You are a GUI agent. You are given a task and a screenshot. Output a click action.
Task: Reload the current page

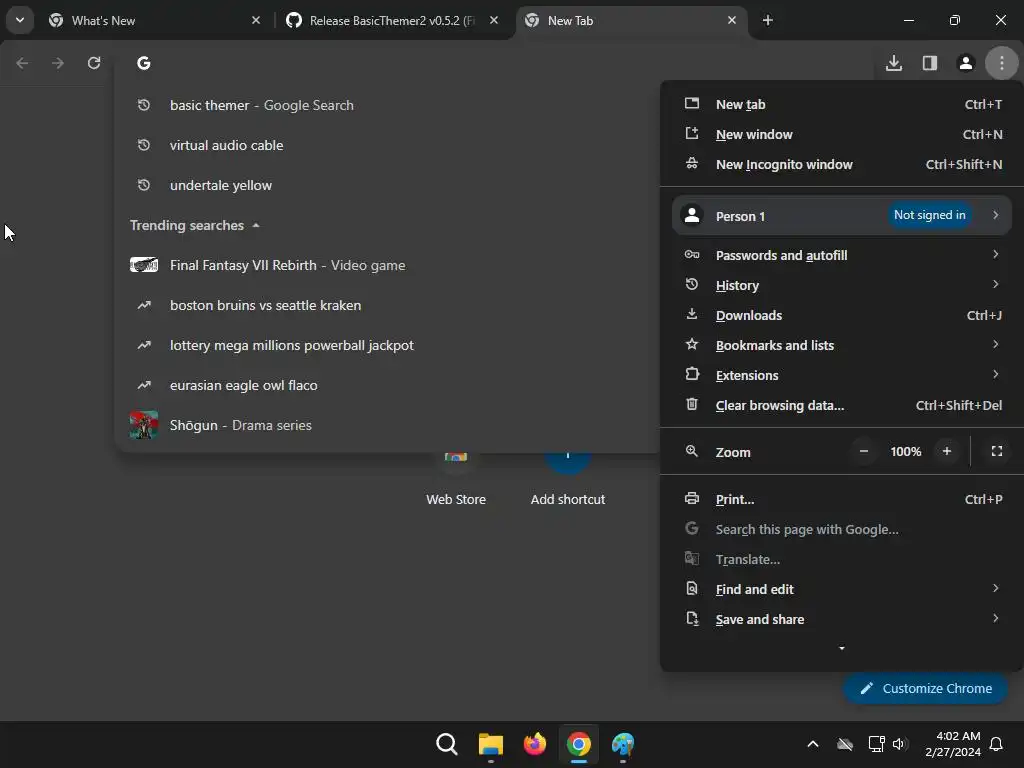click(x=94, y=63)
